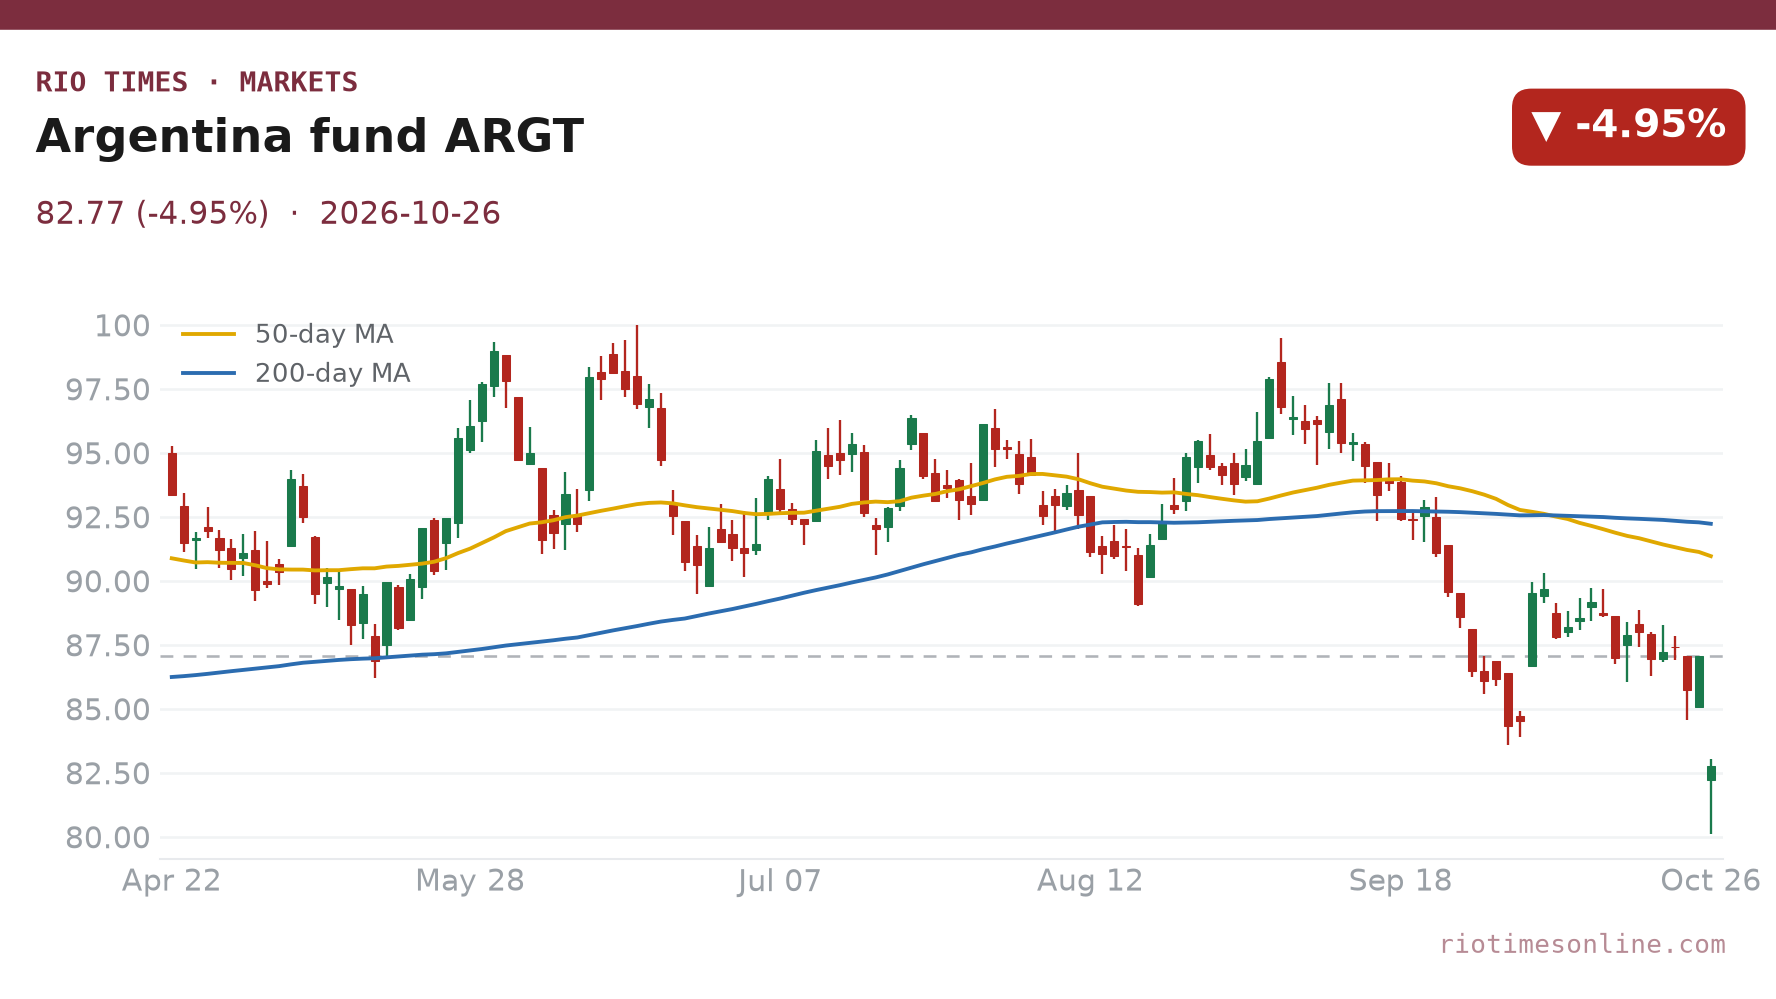This screenshot has width=1776, height=999.
Task: Click the red -4.95% change badge
Action: point(1628,127)
